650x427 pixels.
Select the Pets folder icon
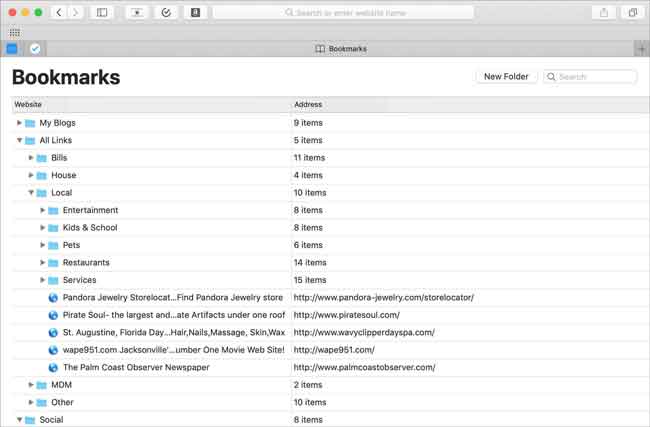(x=53, y=245)
